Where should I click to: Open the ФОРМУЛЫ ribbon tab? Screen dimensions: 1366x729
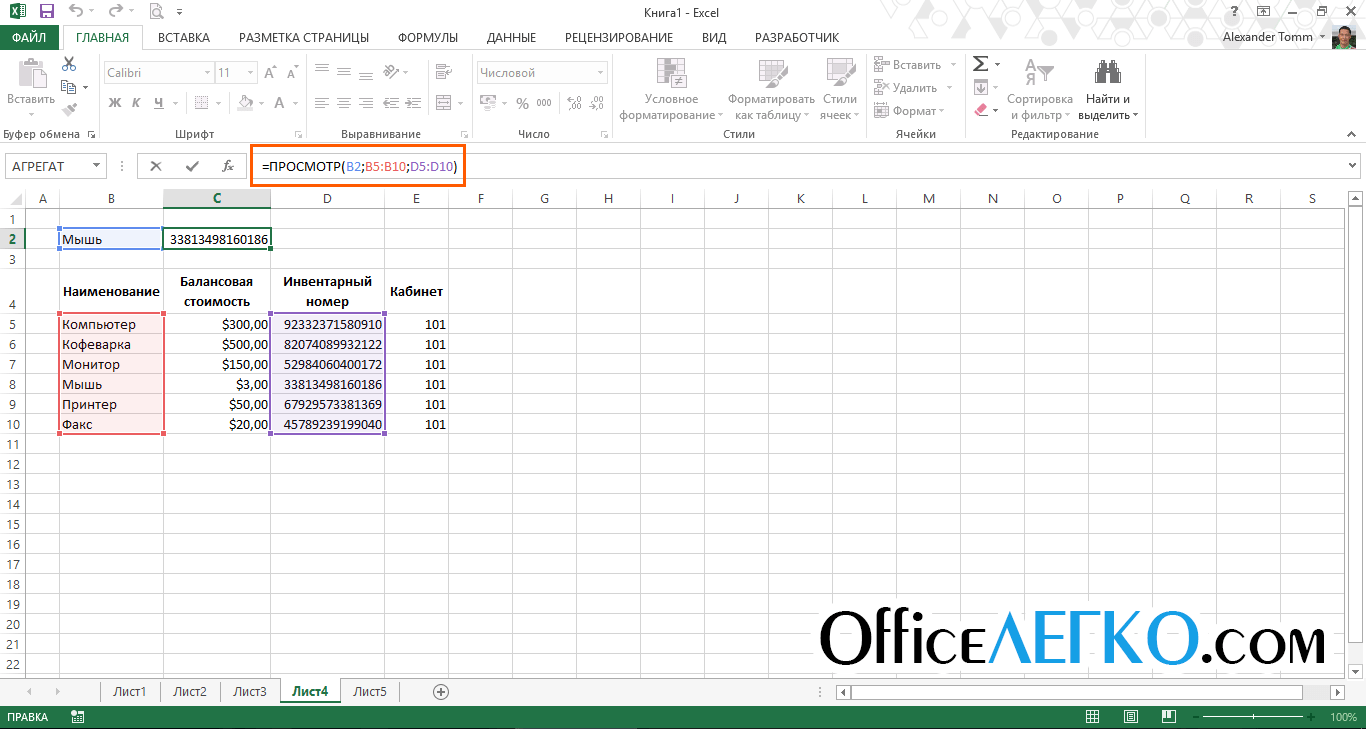pyautogui.click(x=427, y=38)
